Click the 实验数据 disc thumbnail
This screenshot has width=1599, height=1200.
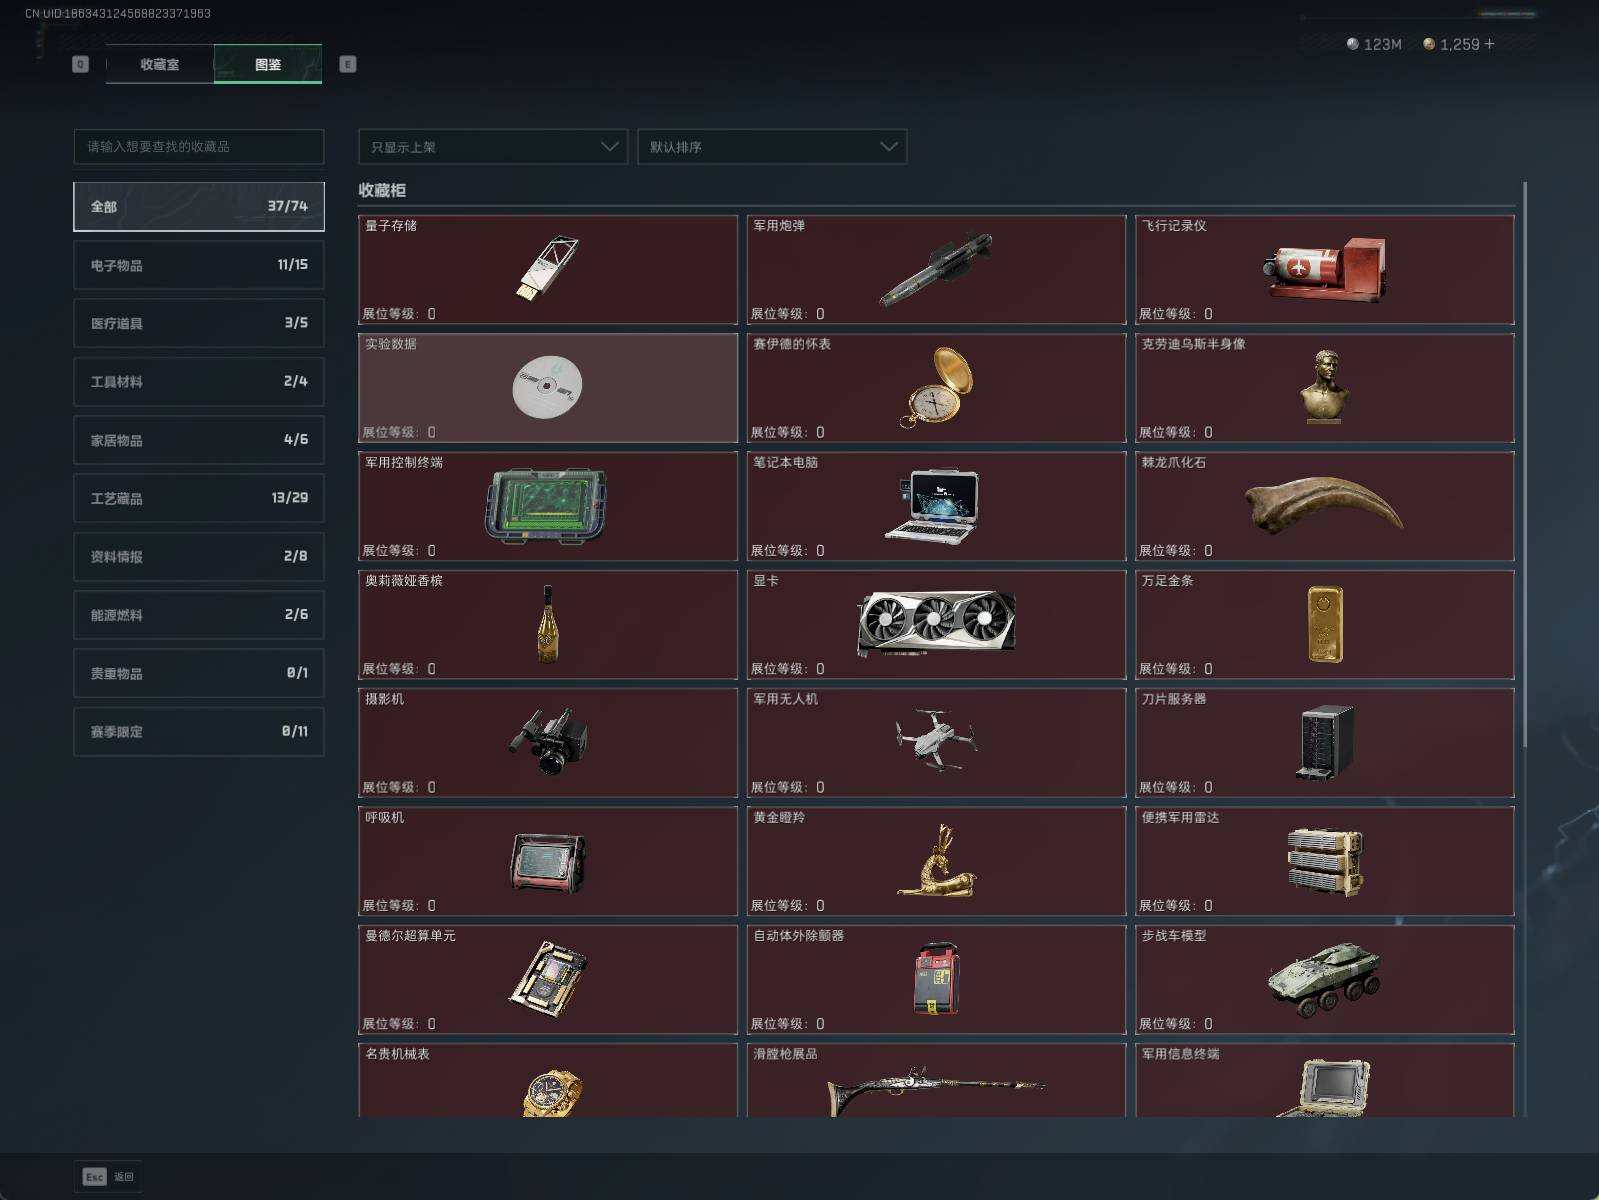tap(547, 387)
